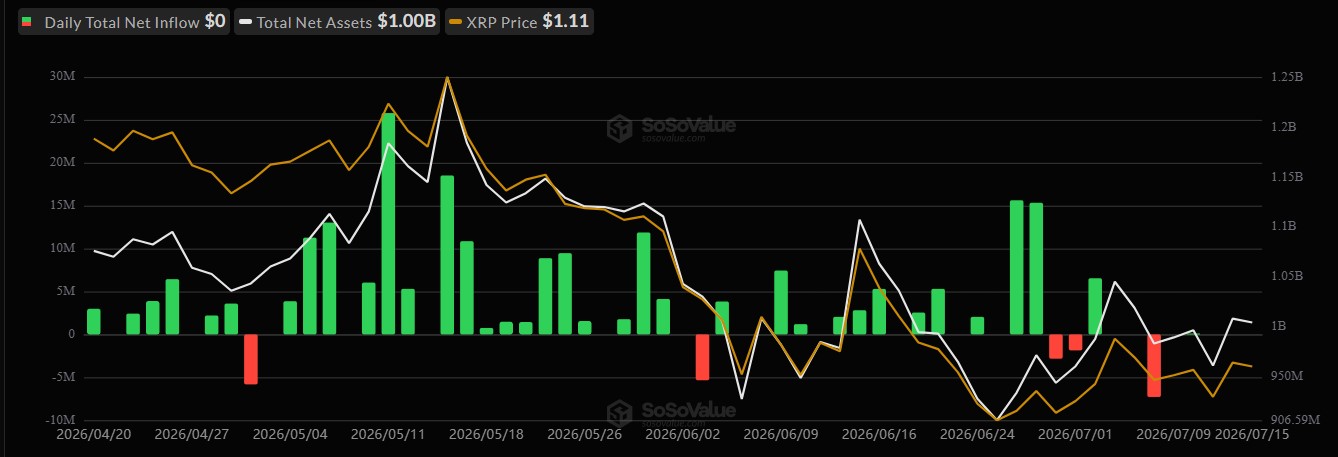Click the 0 label on the left axis
Image resolution: width=1338 pixels, height=457 pixels.
(x=71, y=334)
